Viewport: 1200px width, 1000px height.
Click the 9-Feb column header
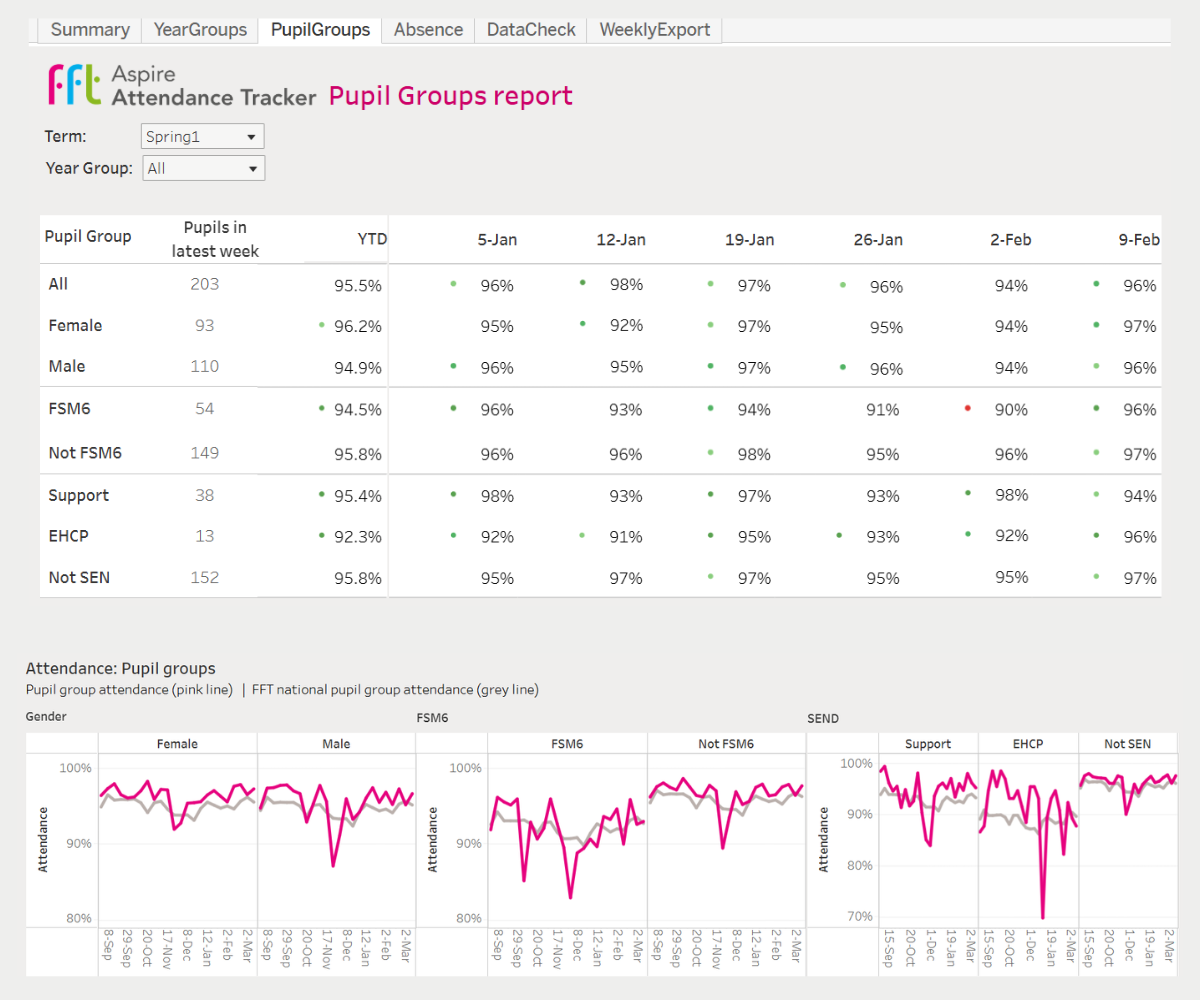(1138, 240)
